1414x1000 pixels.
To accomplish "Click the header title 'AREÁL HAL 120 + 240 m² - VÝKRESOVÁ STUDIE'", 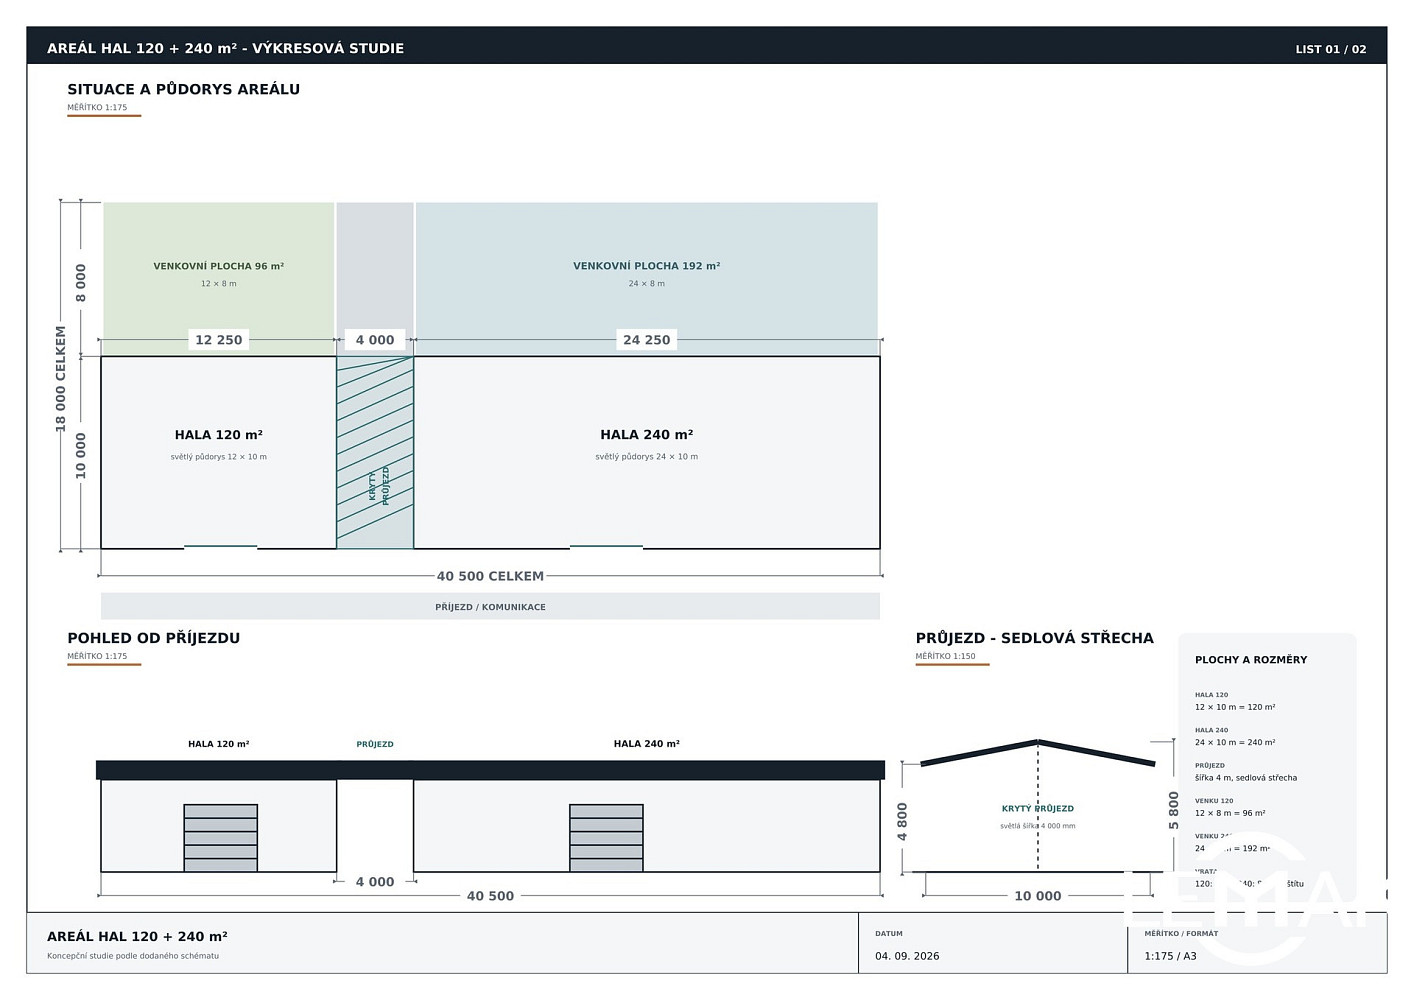I will coord(225,48).
